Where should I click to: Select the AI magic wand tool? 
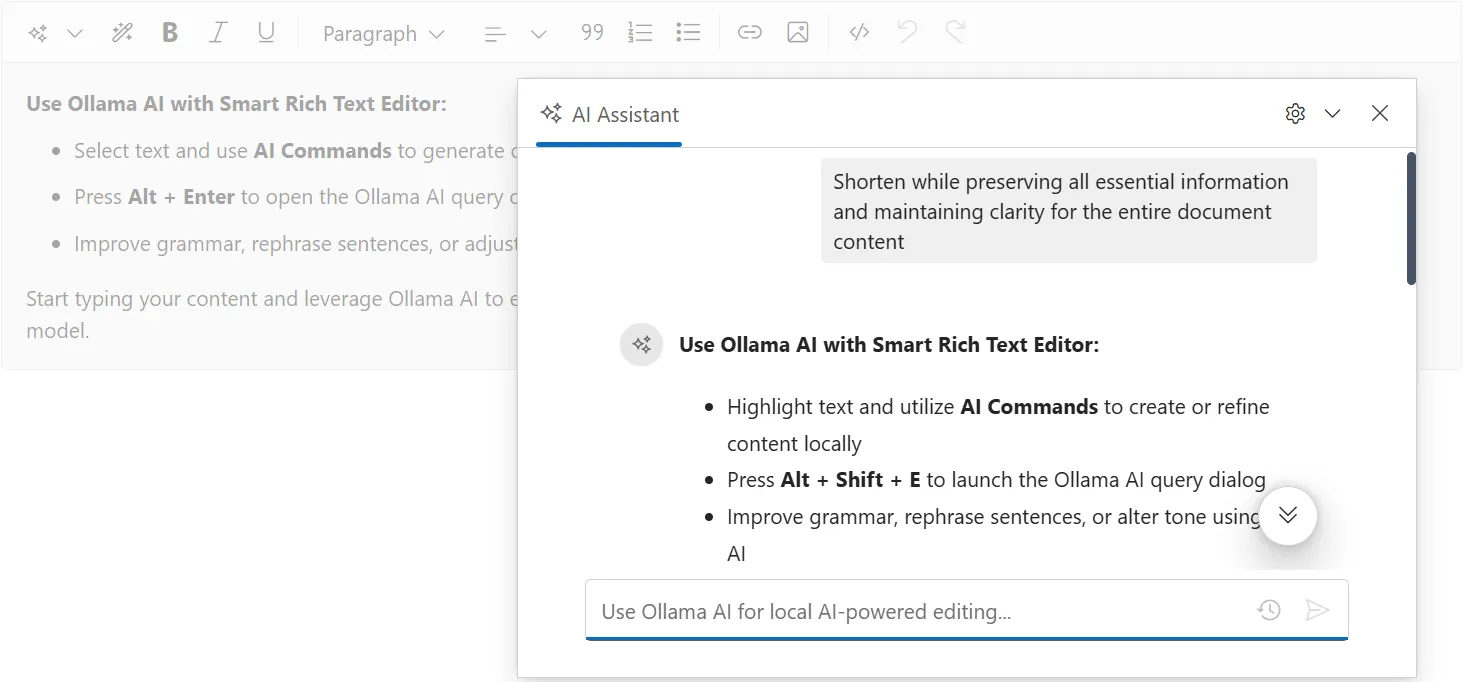point(122,33)
